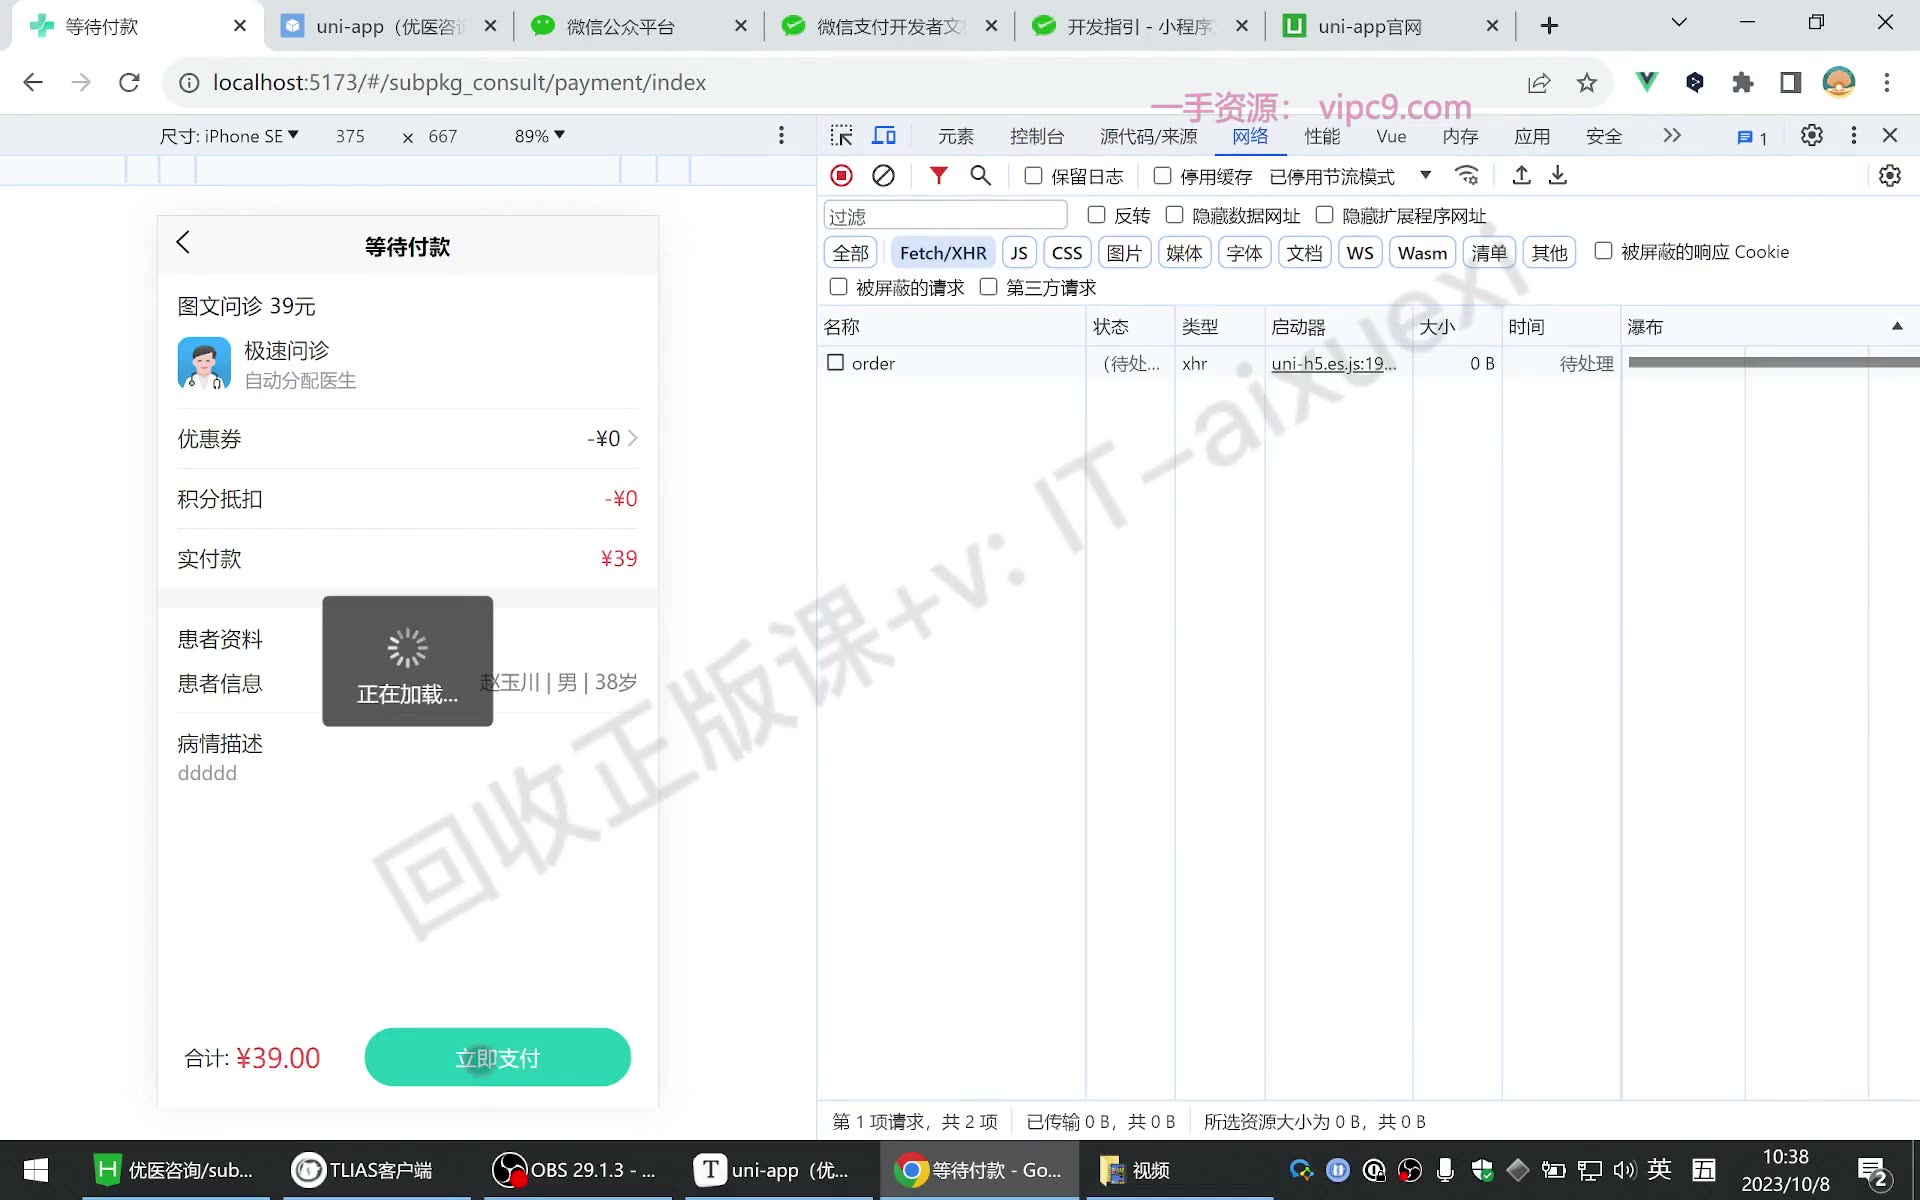The height and width of the screenshot is (1200, 1920).
Task: Open the console messages badge
Action: (x=1752, y=137)
